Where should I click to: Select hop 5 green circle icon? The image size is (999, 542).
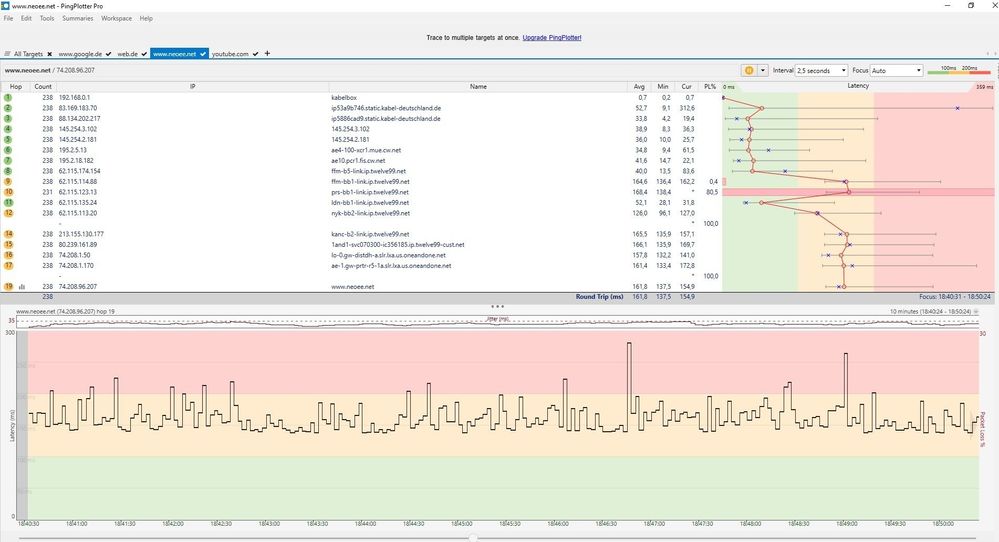8,139
